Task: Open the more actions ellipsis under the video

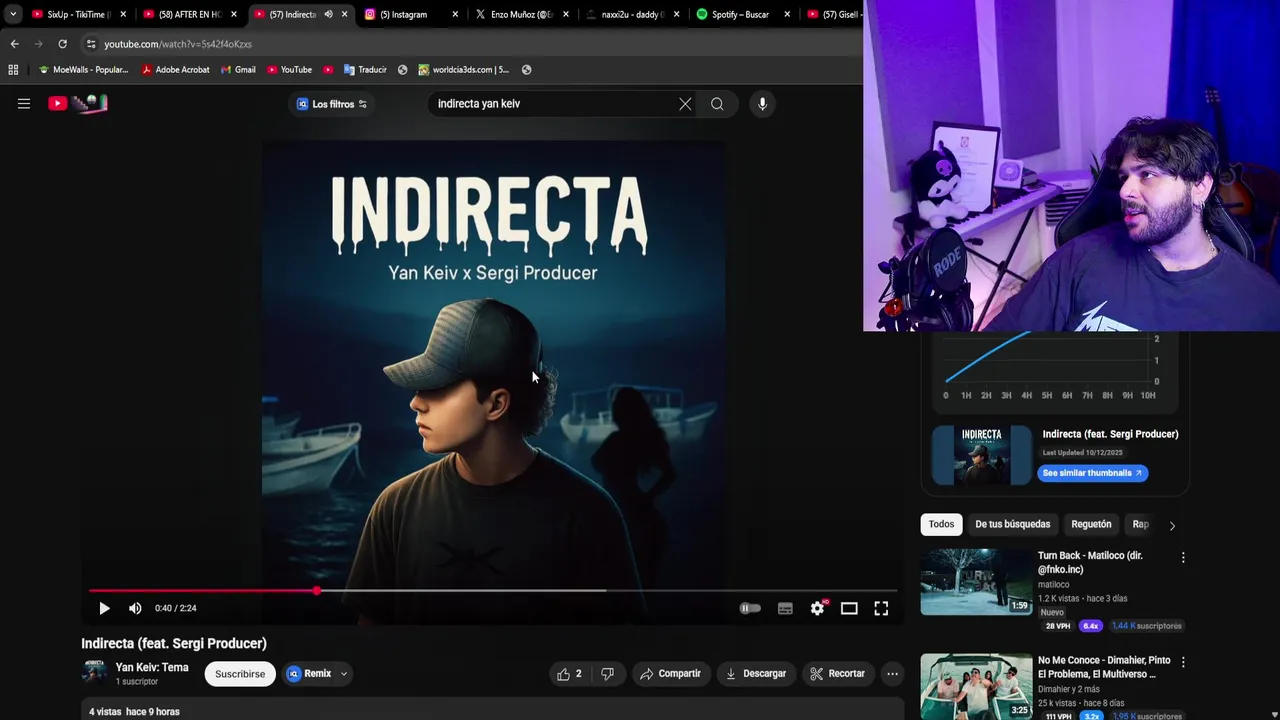Action: click(892, 674)
